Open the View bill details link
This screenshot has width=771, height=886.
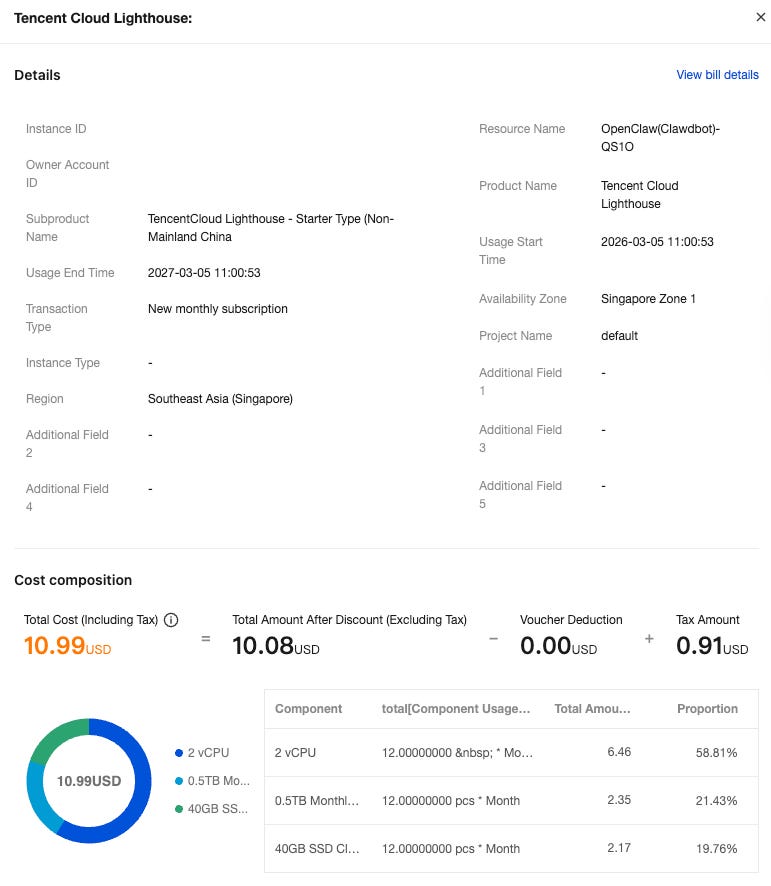coord(717,75)
